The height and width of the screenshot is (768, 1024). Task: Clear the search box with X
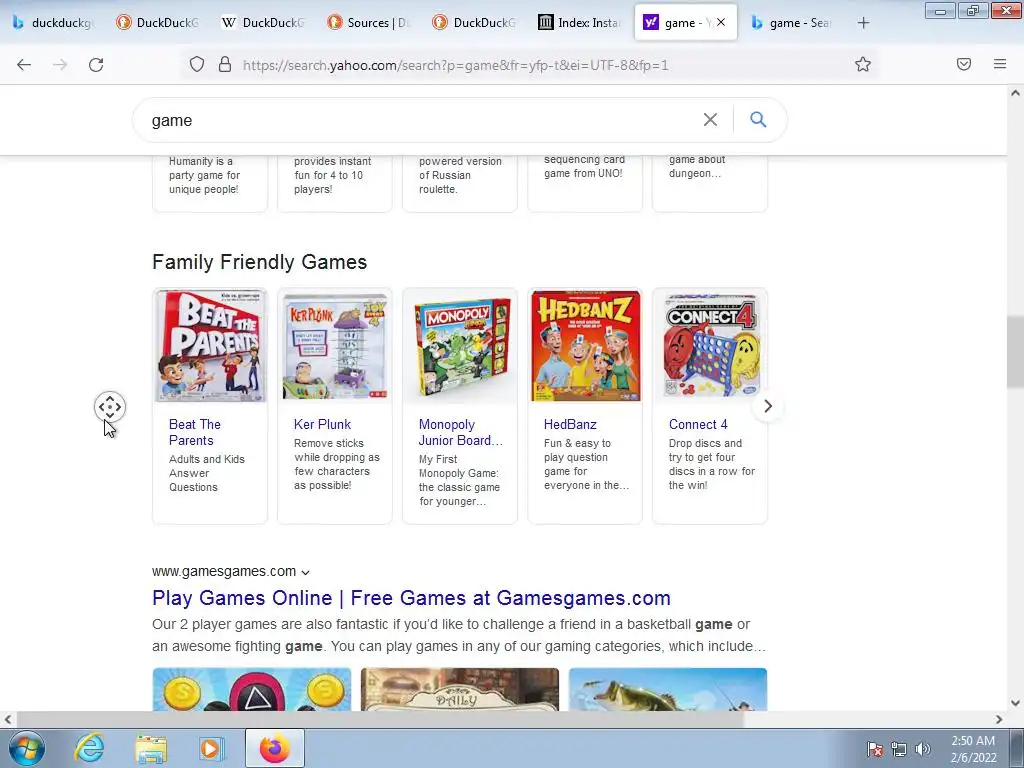[710, 120]
